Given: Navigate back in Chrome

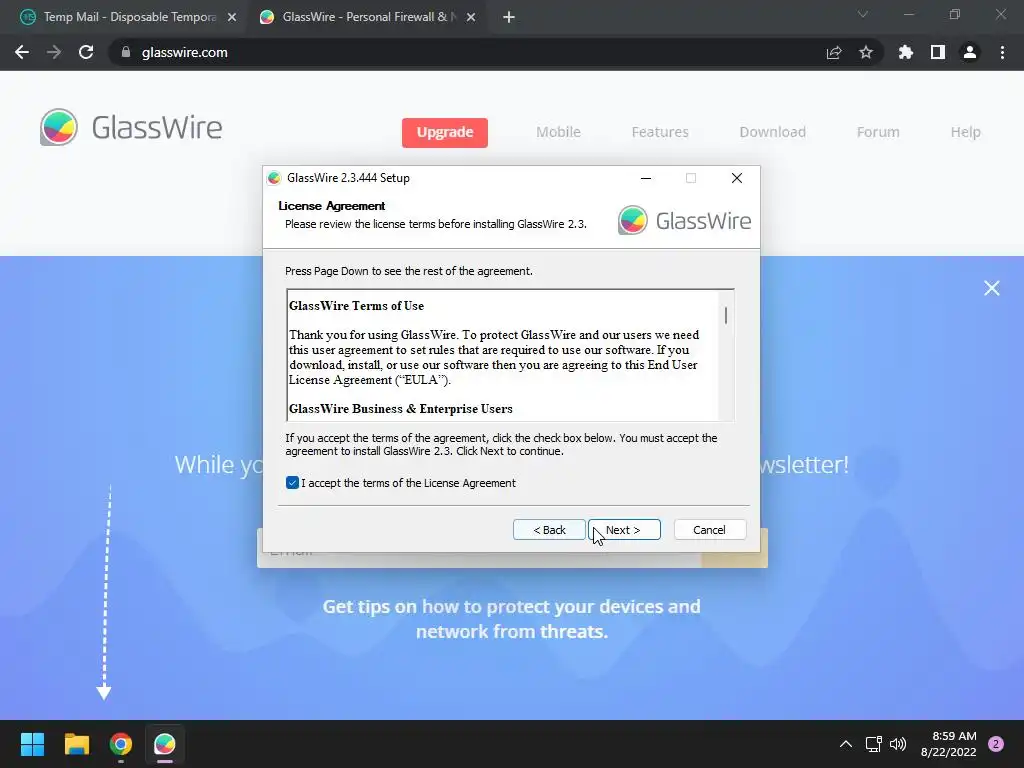Looking at the screenshot, I should (x=22, y=52).
